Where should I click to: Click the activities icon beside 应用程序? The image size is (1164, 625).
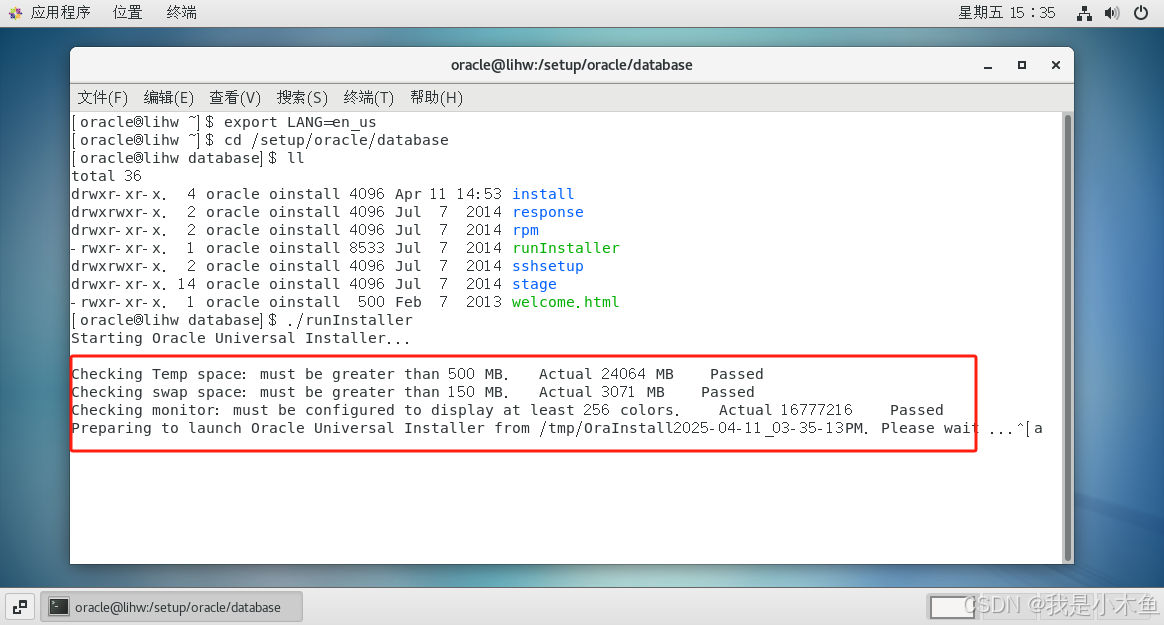click(x=15, y=13)
